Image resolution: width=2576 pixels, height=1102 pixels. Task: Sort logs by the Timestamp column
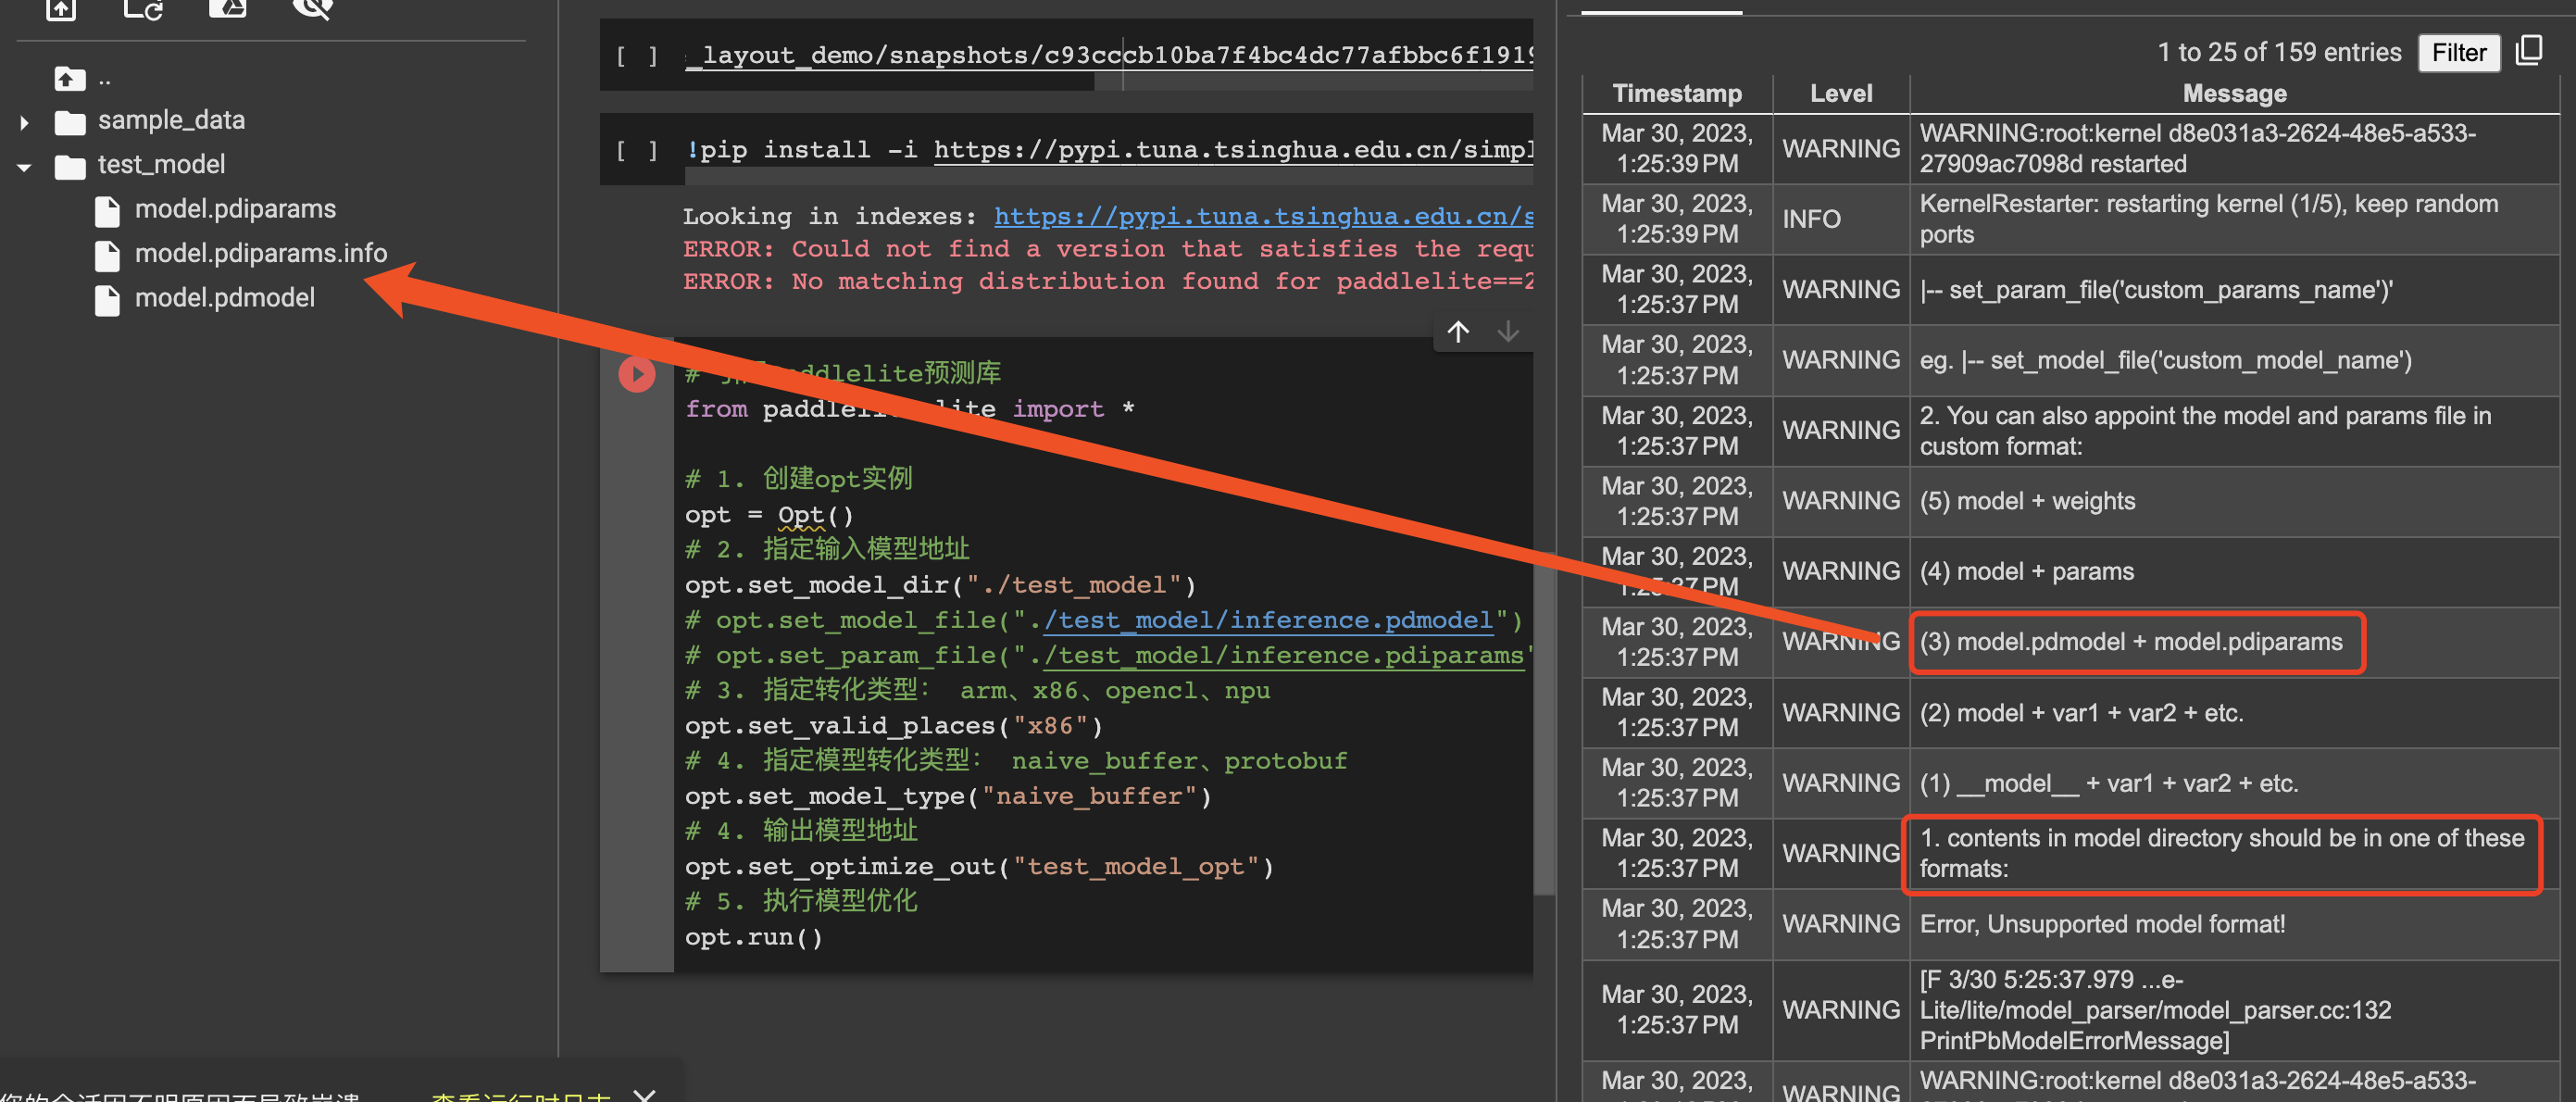(1677, 93)
